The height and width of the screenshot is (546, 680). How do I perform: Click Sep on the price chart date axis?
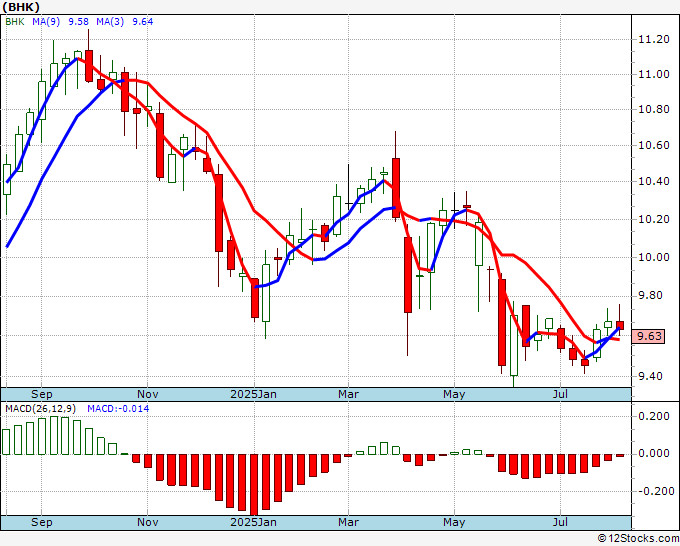[42, 394]
